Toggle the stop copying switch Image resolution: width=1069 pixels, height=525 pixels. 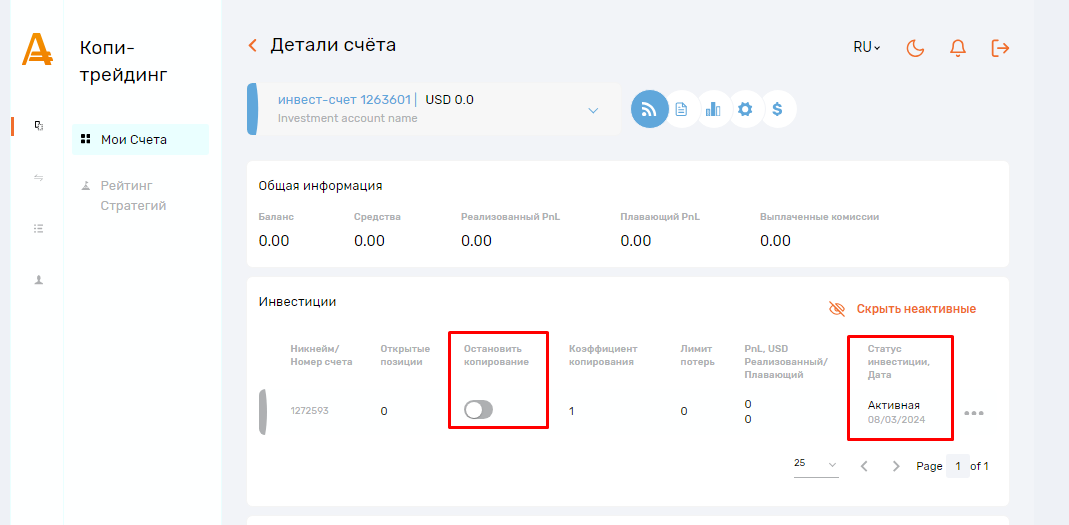tap(479, 409)
